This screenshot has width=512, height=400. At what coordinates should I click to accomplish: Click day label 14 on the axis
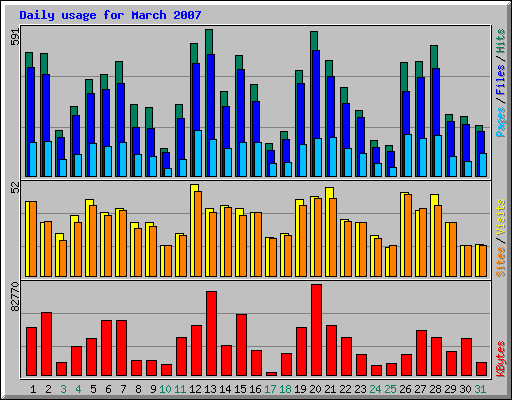coord(225,389)
